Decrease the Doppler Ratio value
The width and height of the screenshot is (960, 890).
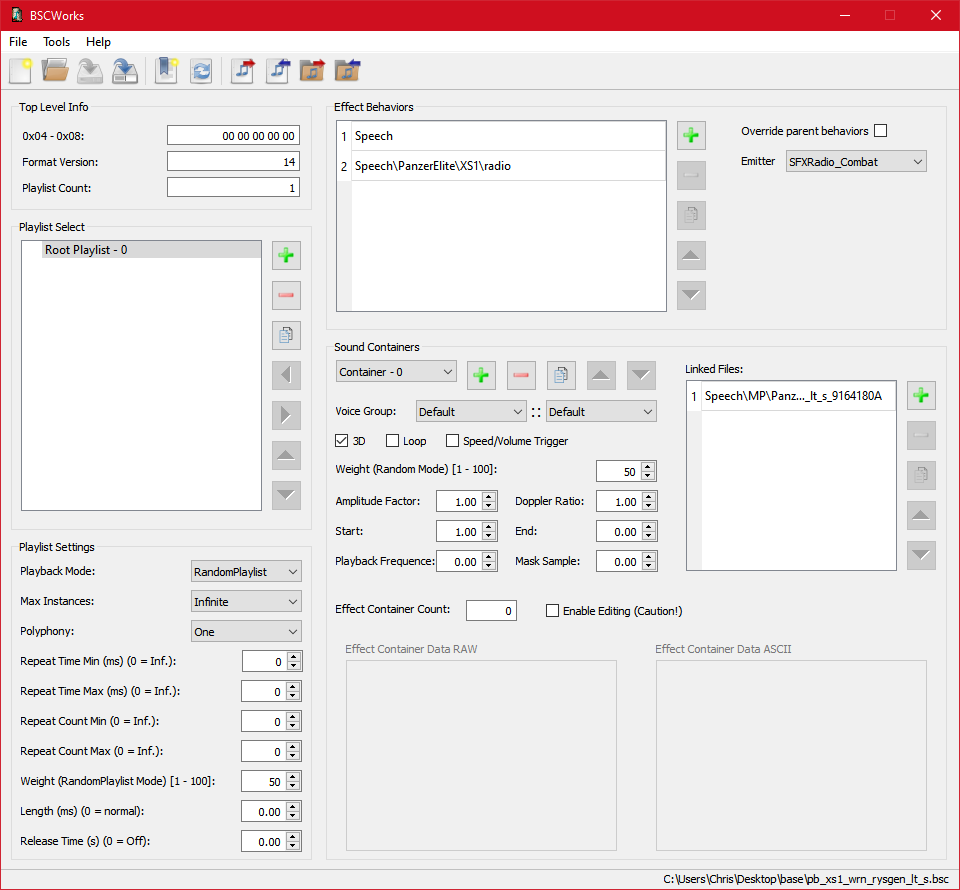[x=648, y=506]
